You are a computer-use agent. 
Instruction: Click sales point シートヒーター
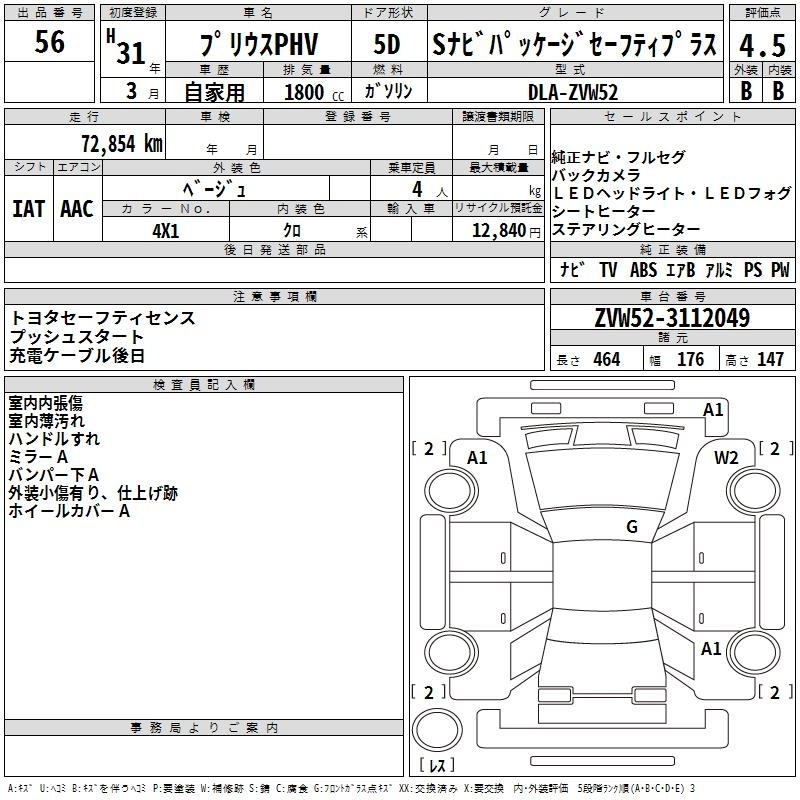pos(604,211)
